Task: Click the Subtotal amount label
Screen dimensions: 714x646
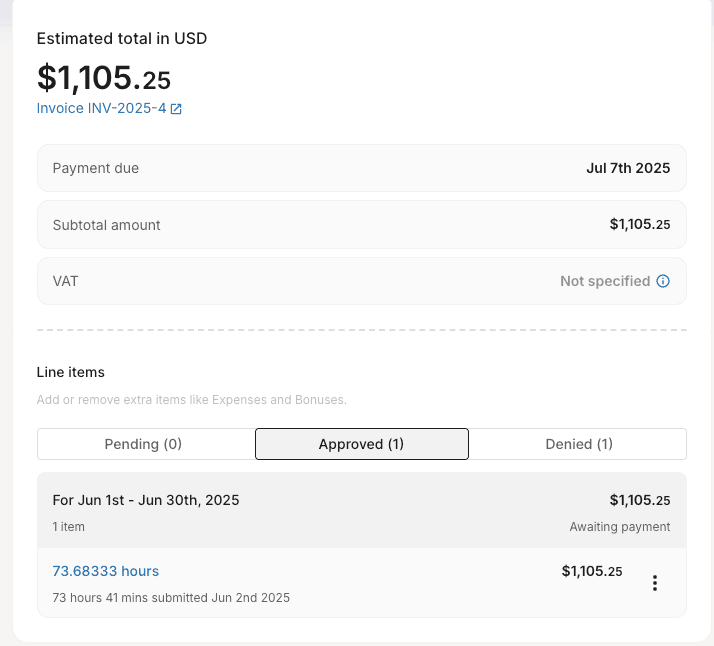Action: [107, 225]
